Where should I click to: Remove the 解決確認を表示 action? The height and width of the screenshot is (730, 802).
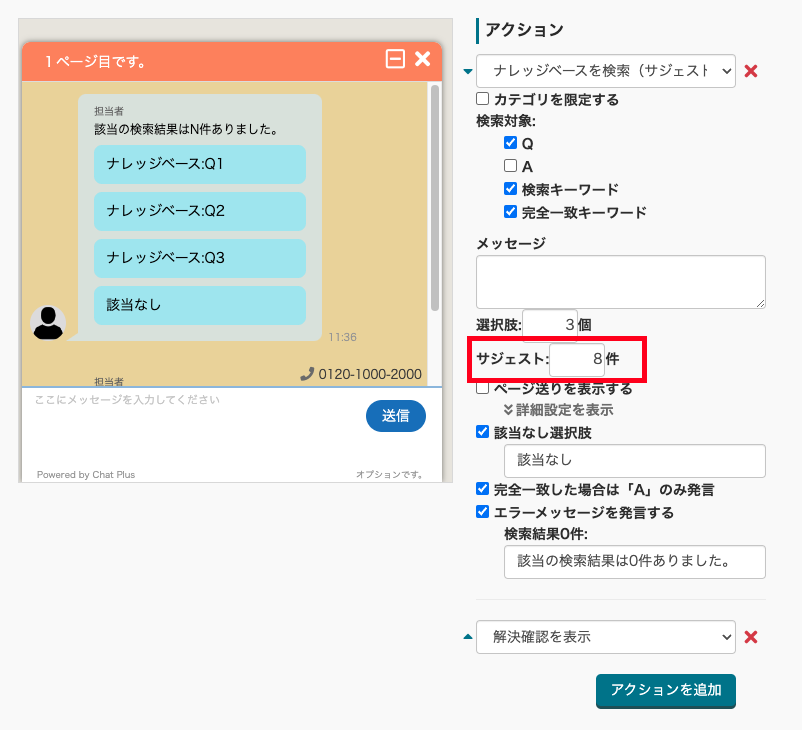pos(752,637)
